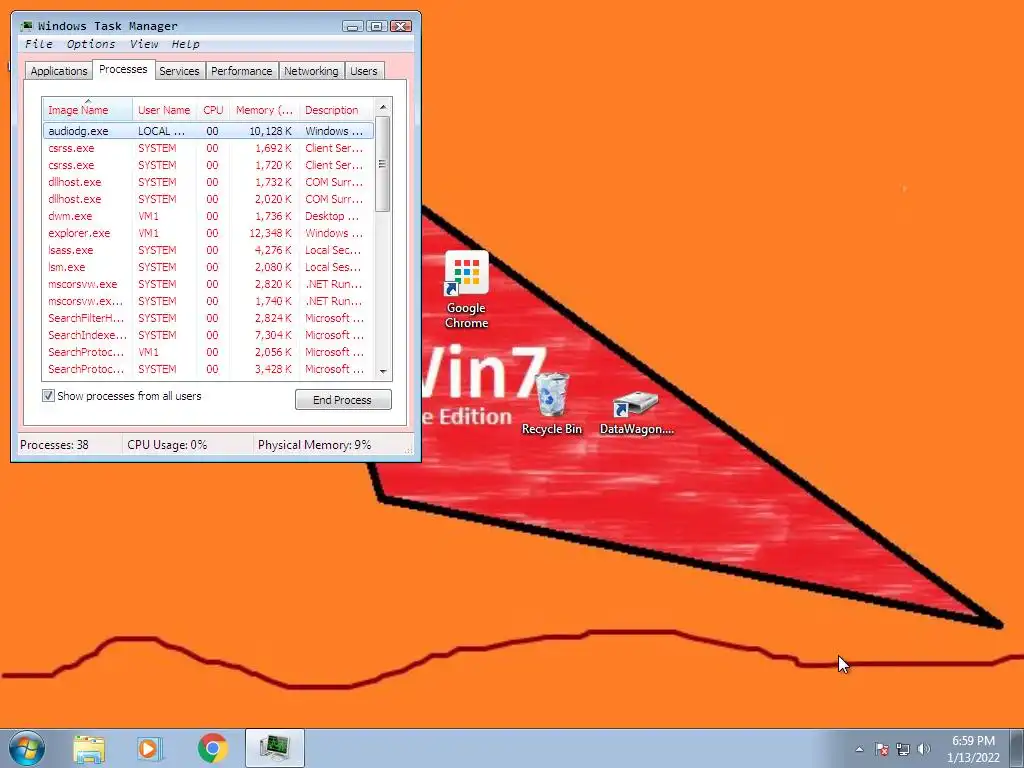Switch to the Services tab
Viewport: 1024px width, 768px height.
coord(180,71)
